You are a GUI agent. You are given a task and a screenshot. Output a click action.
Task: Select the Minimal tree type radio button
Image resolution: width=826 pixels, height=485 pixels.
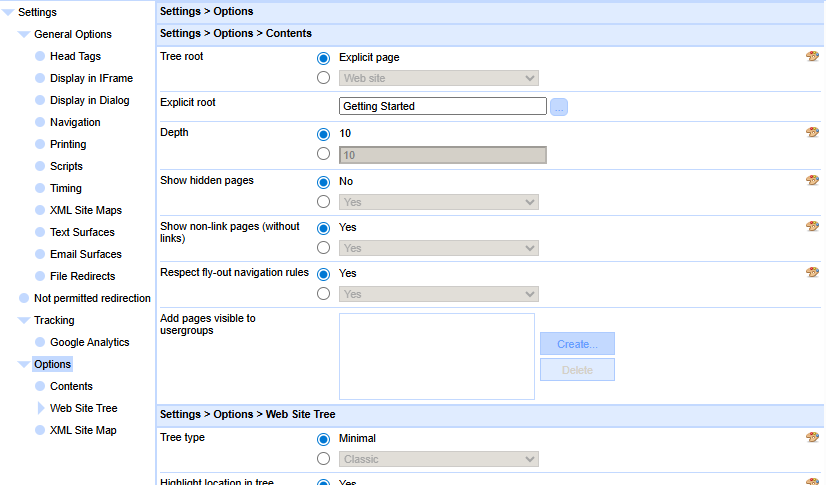click(323, 439)
